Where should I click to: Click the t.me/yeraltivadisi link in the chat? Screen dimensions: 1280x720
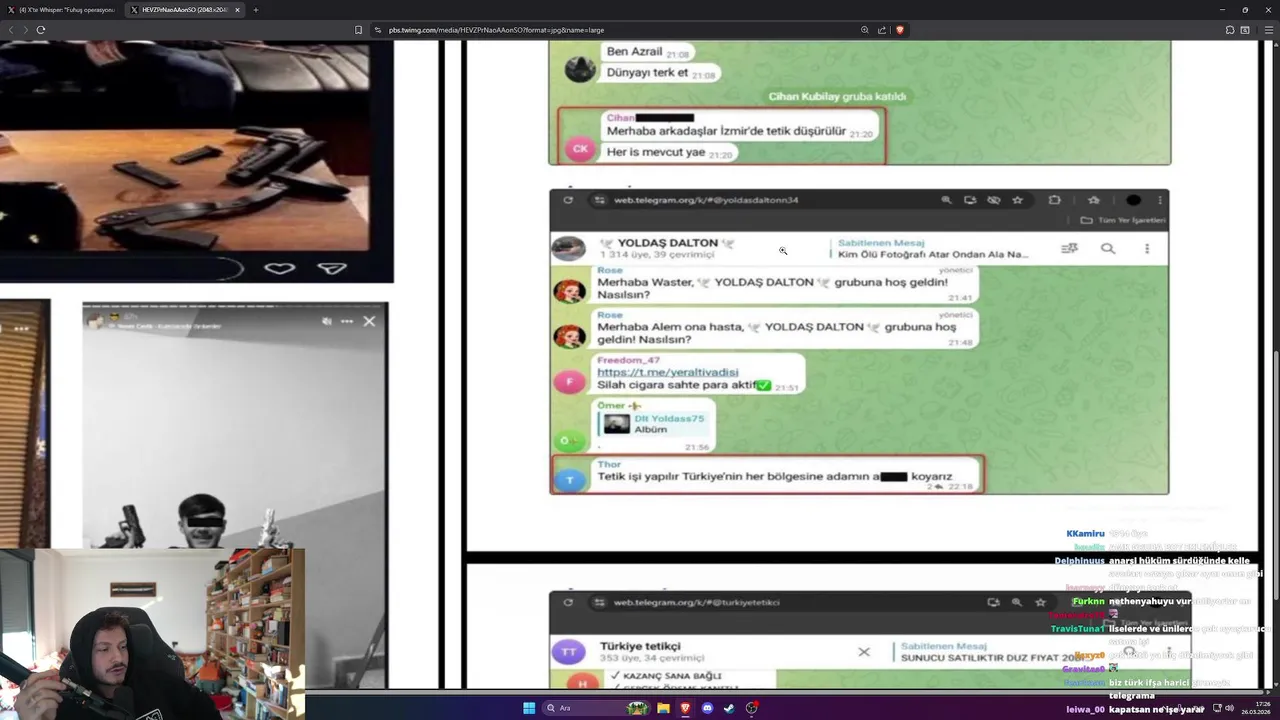pyautogui.click(x=668, y=372)
